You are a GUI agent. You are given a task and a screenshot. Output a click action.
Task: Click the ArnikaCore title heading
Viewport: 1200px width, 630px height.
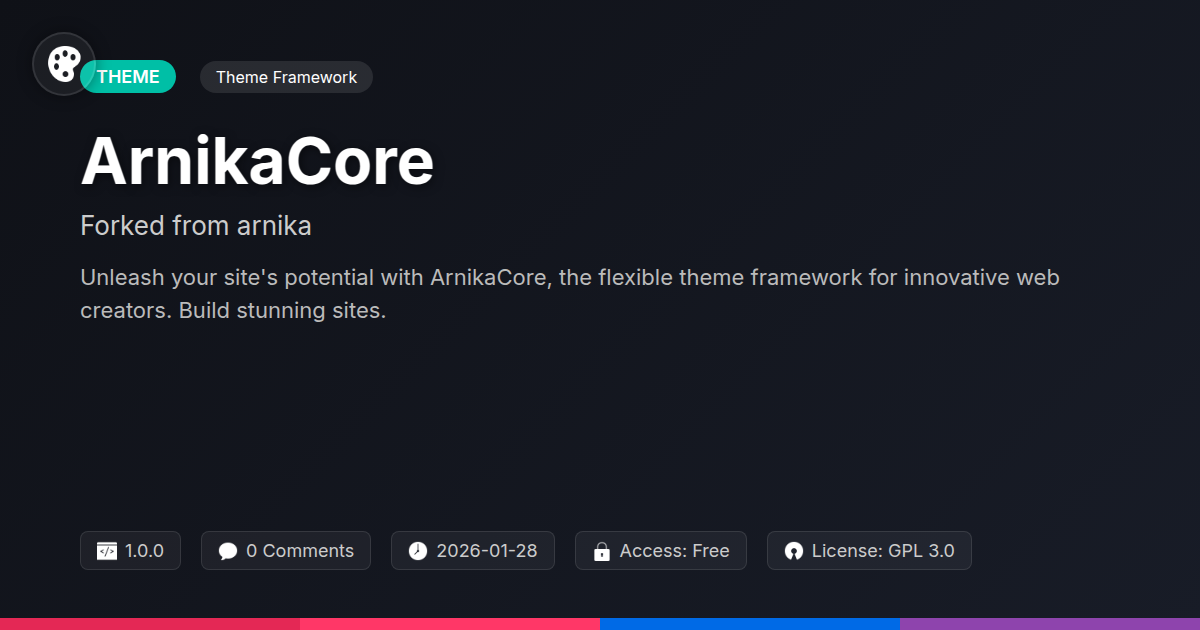click(x=257, y=161)
